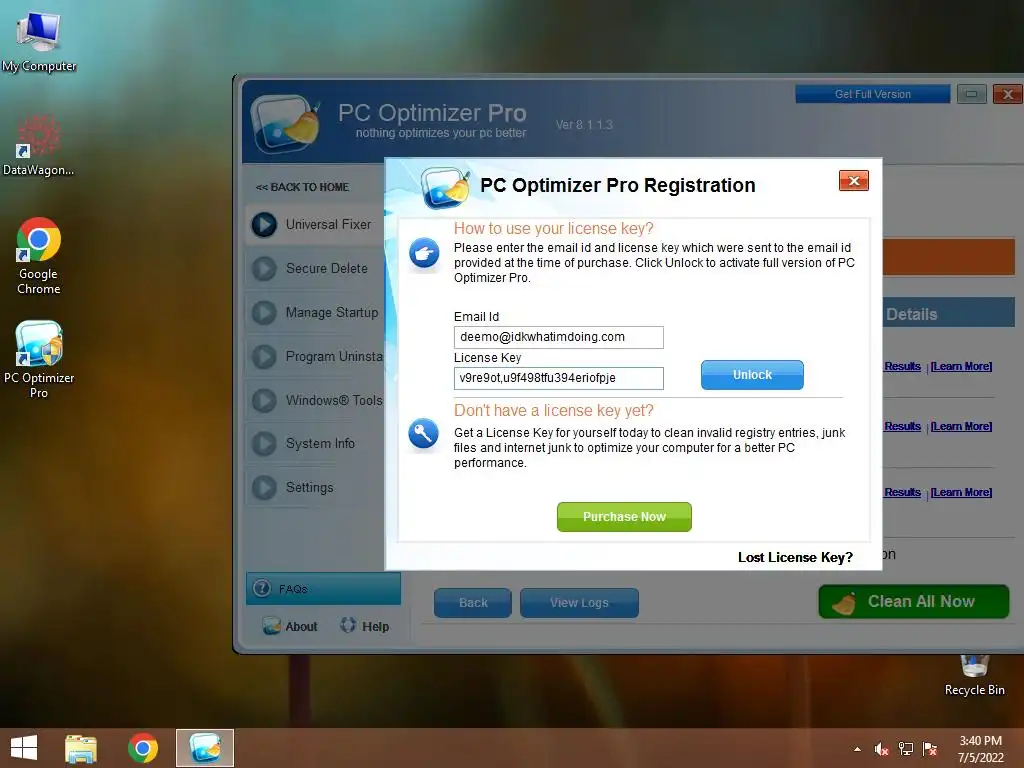Open PC Optimizer Pro desktop shortcut
1024x768 pixels.
(x=39, y=359)
